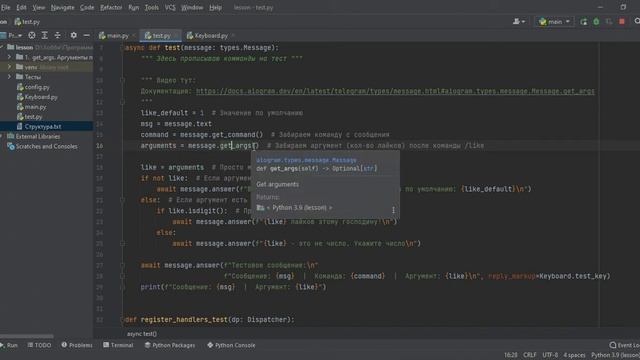The width and height of the screenshot is (640, 360).
Task: Toggle code fold at else branch line
Action: 122,200
